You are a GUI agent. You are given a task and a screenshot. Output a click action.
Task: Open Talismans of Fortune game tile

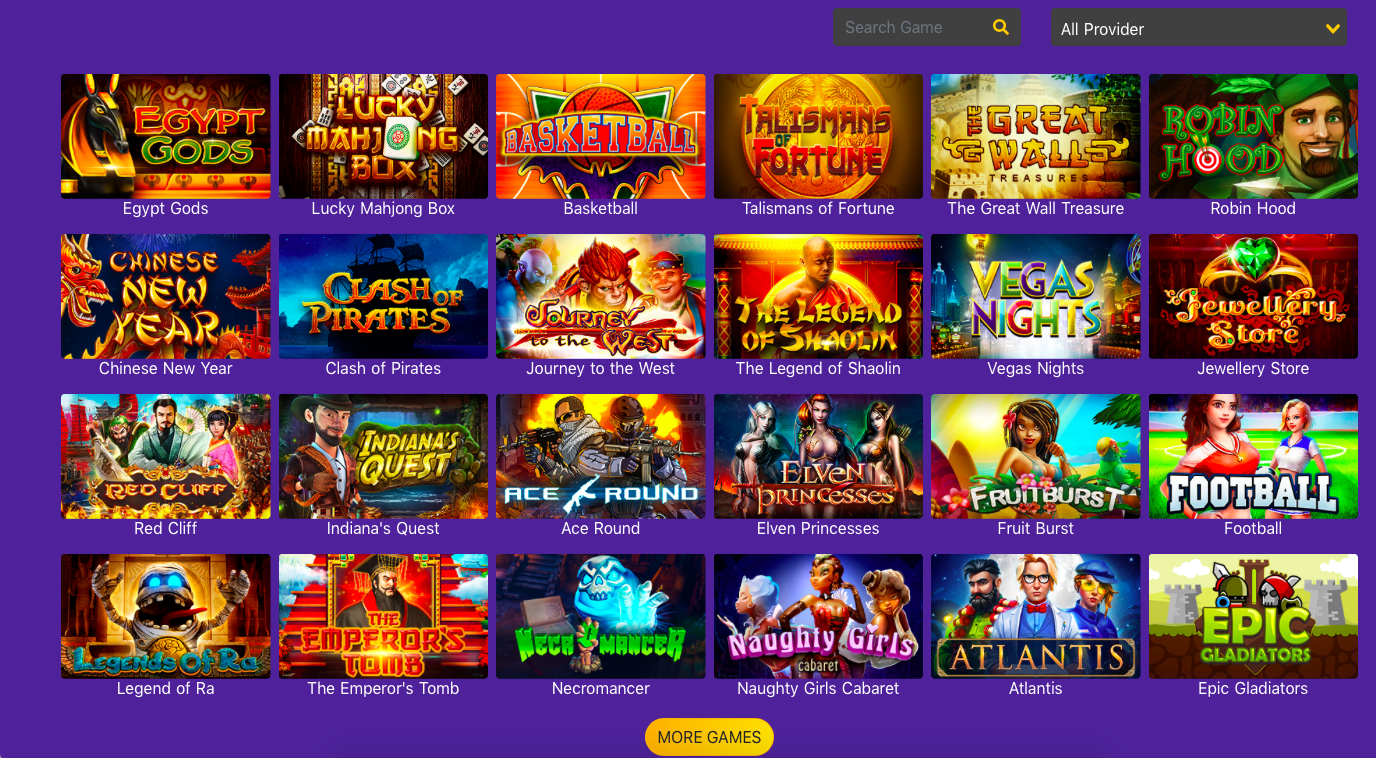tap(818, 136)
